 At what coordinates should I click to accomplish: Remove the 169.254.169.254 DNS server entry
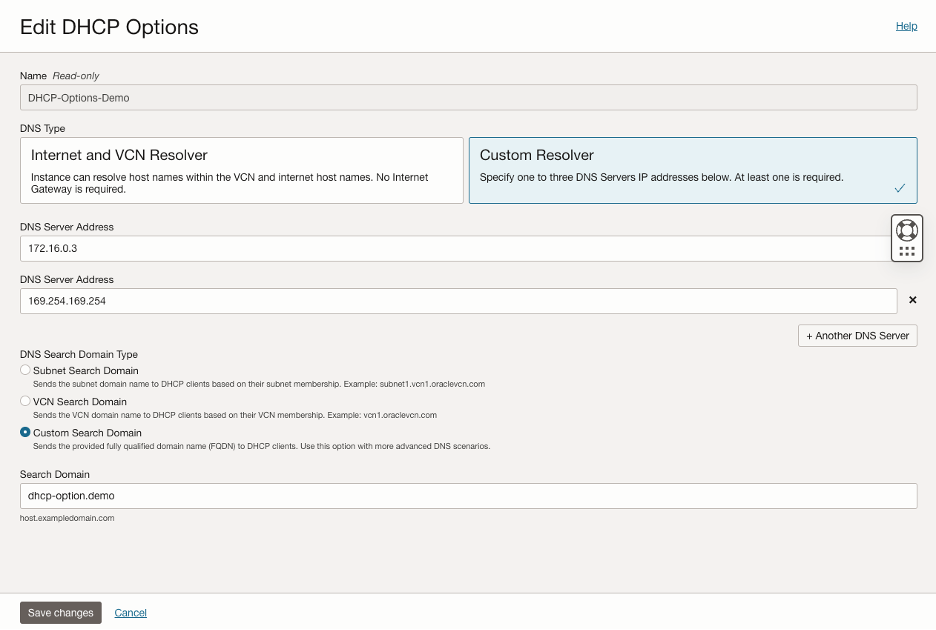pyautogui.click(x=912, y=300)
